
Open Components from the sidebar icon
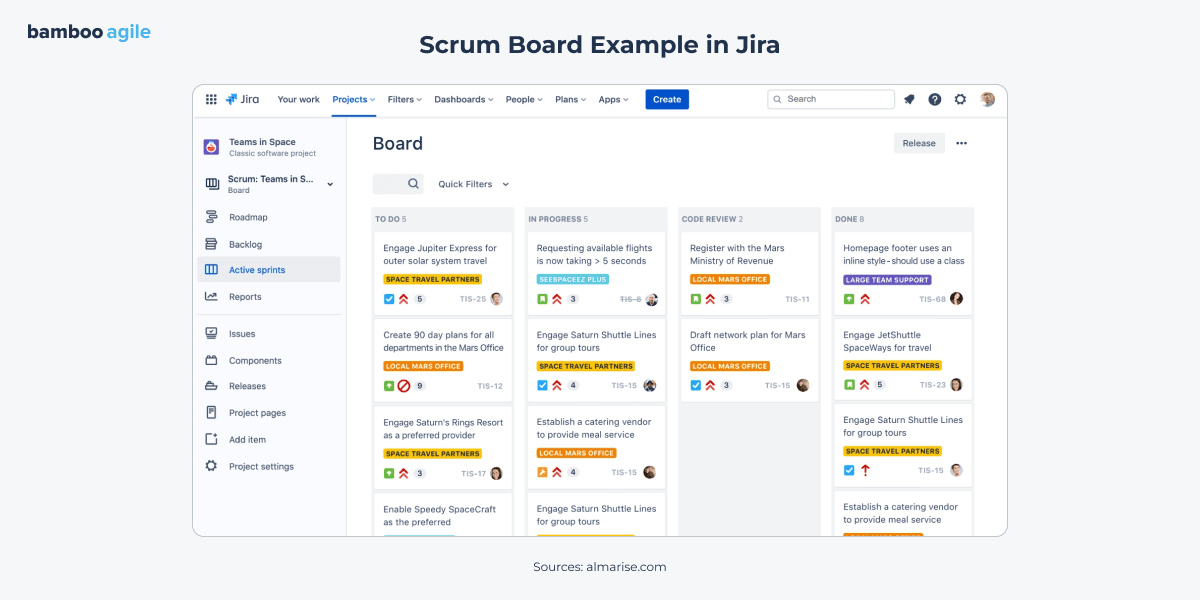[x=212, y=360]
